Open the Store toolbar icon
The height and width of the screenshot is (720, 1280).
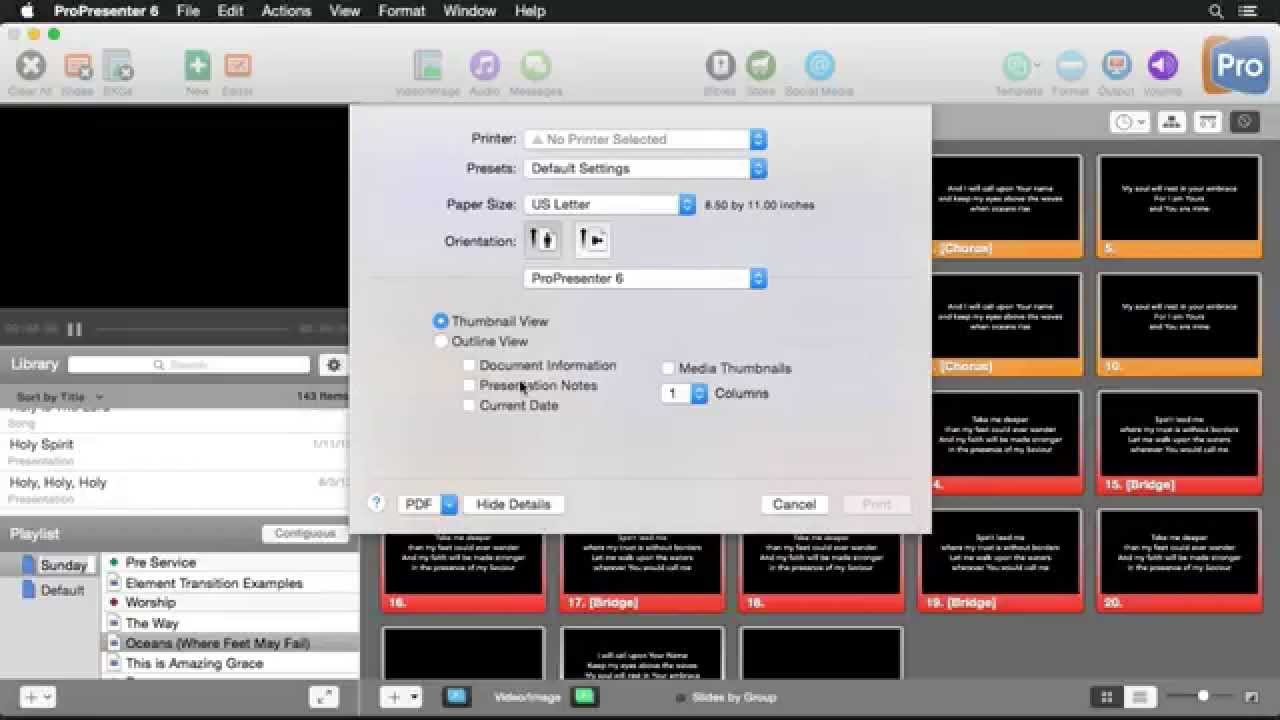point(761,66)
